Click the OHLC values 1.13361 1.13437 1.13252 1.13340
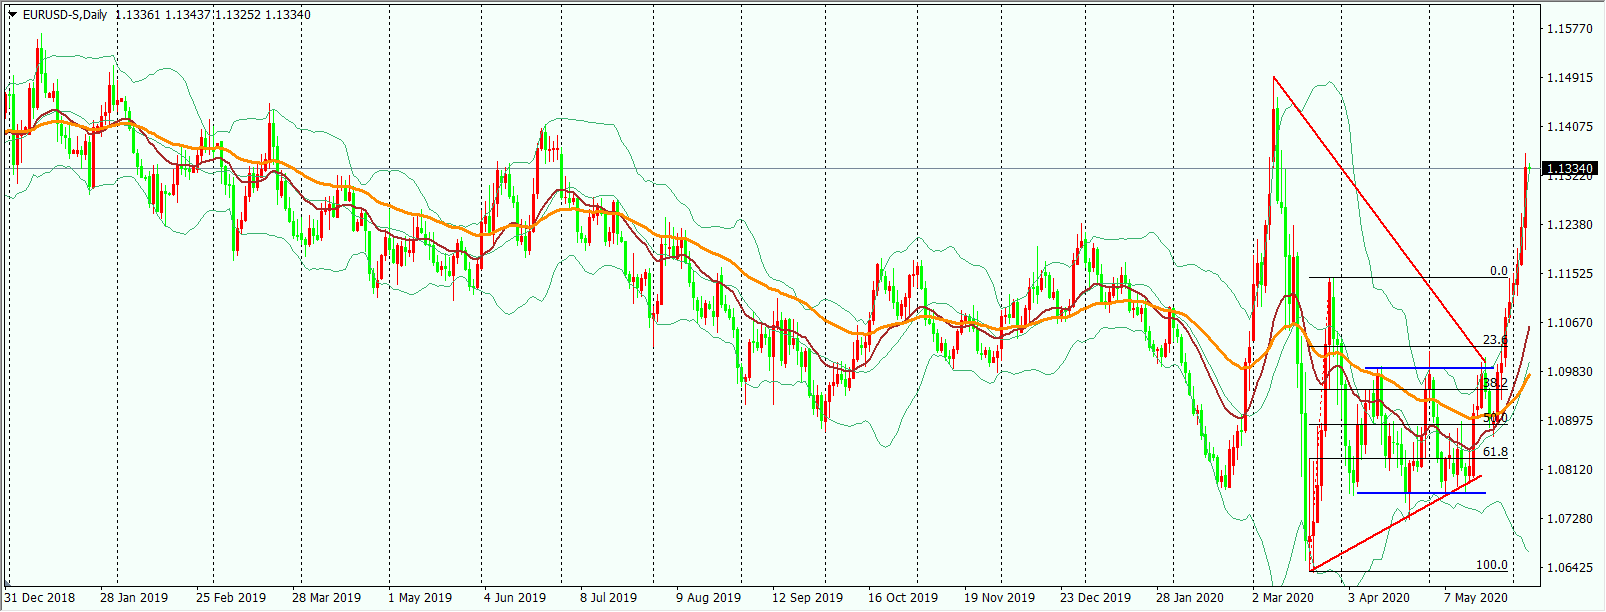Screen dimensions: 1606x612 click(x=213, y=15)
